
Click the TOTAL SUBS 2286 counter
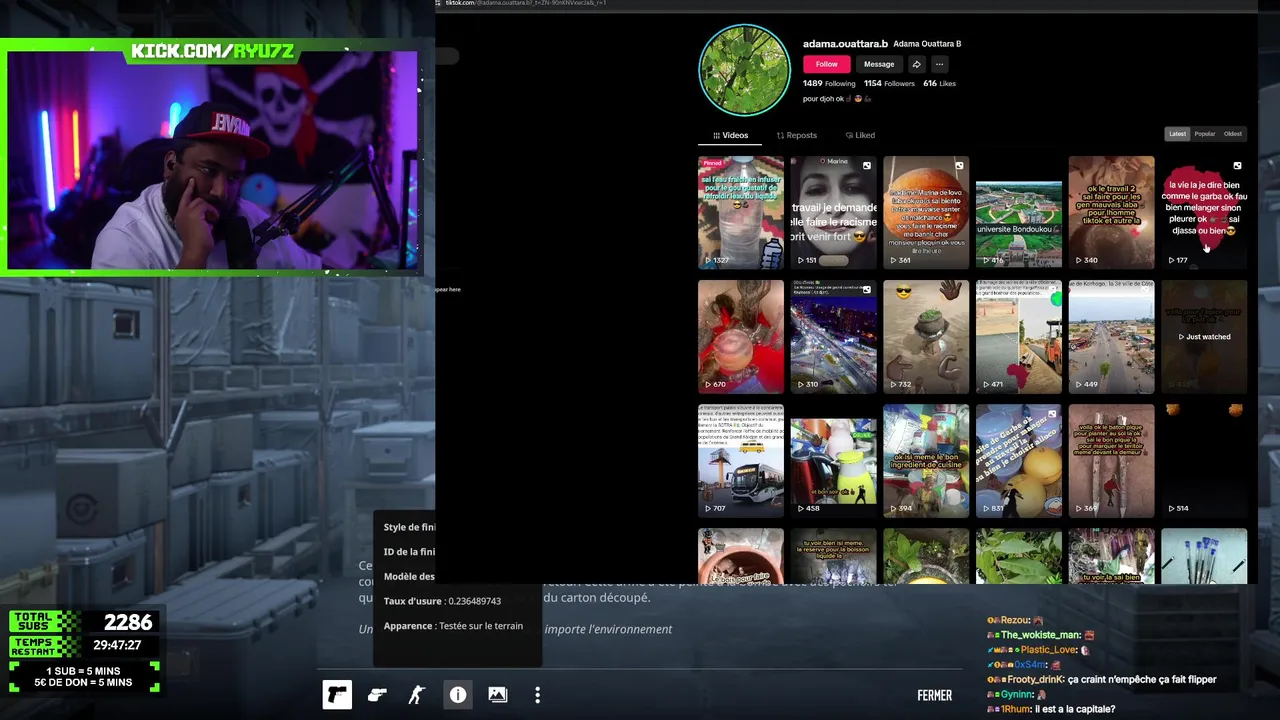[x=84, y=622]
